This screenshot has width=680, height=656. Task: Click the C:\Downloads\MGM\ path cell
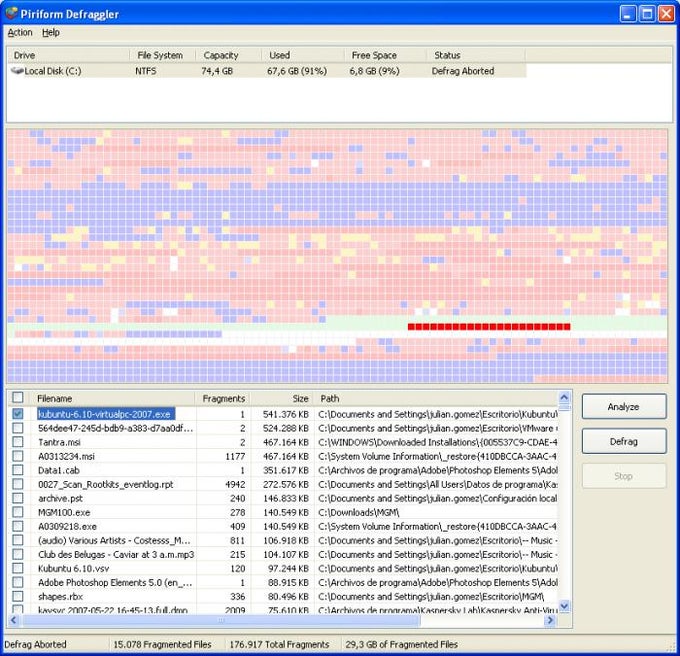pyautogui.click(x=359, y=512)
